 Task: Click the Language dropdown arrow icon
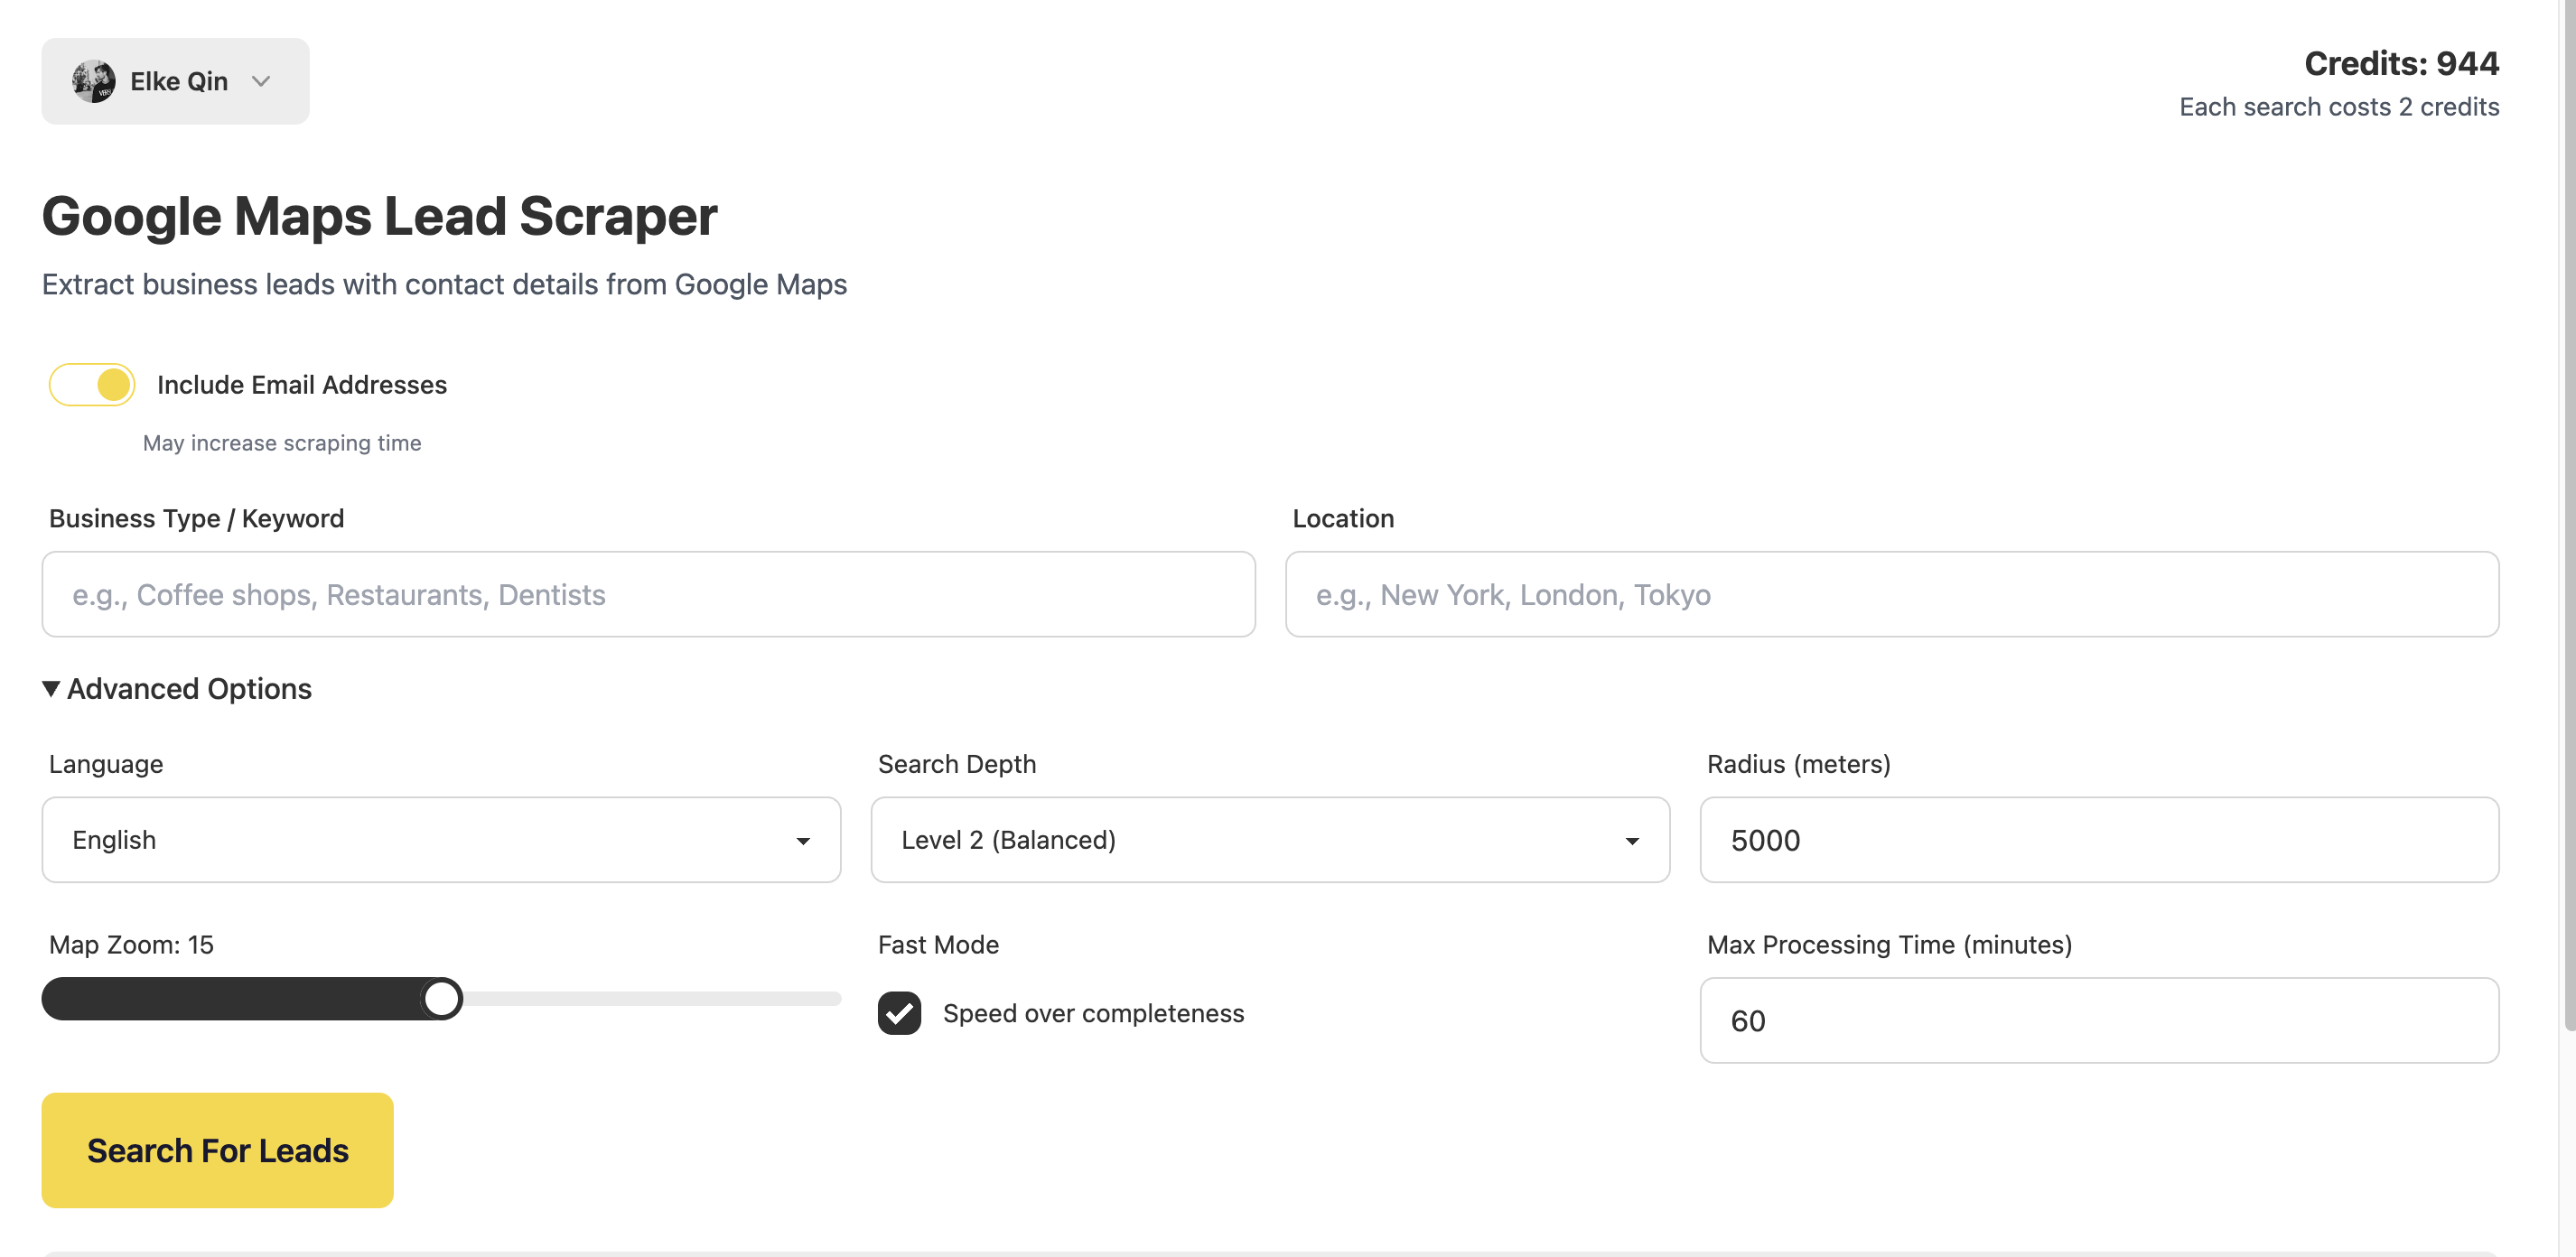(802, 841)
